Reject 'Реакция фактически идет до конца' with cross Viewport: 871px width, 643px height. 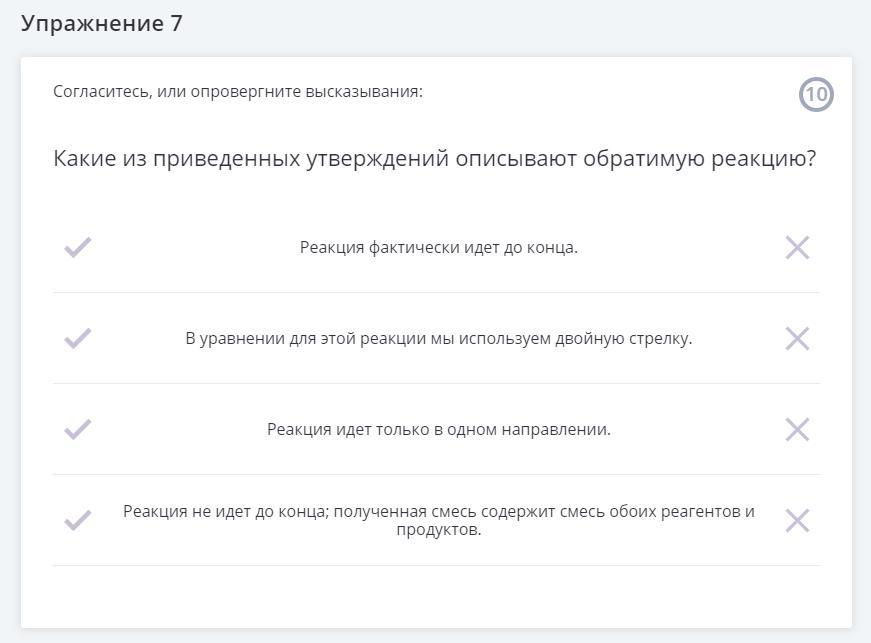pos(797,247)
